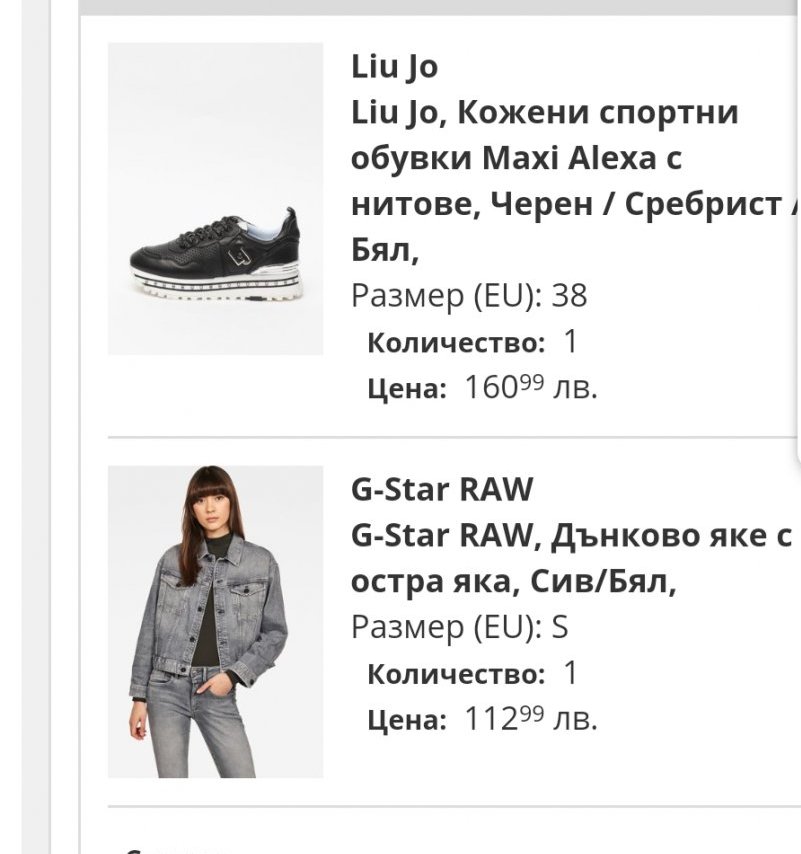This screenshot has height=854, width=801.
Task: Click size value S for the jacket
Action: pos(560,627)
